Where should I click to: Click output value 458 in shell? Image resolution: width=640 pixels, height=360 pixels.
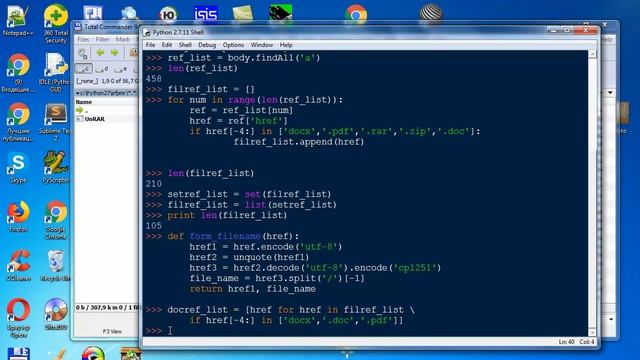153,79
